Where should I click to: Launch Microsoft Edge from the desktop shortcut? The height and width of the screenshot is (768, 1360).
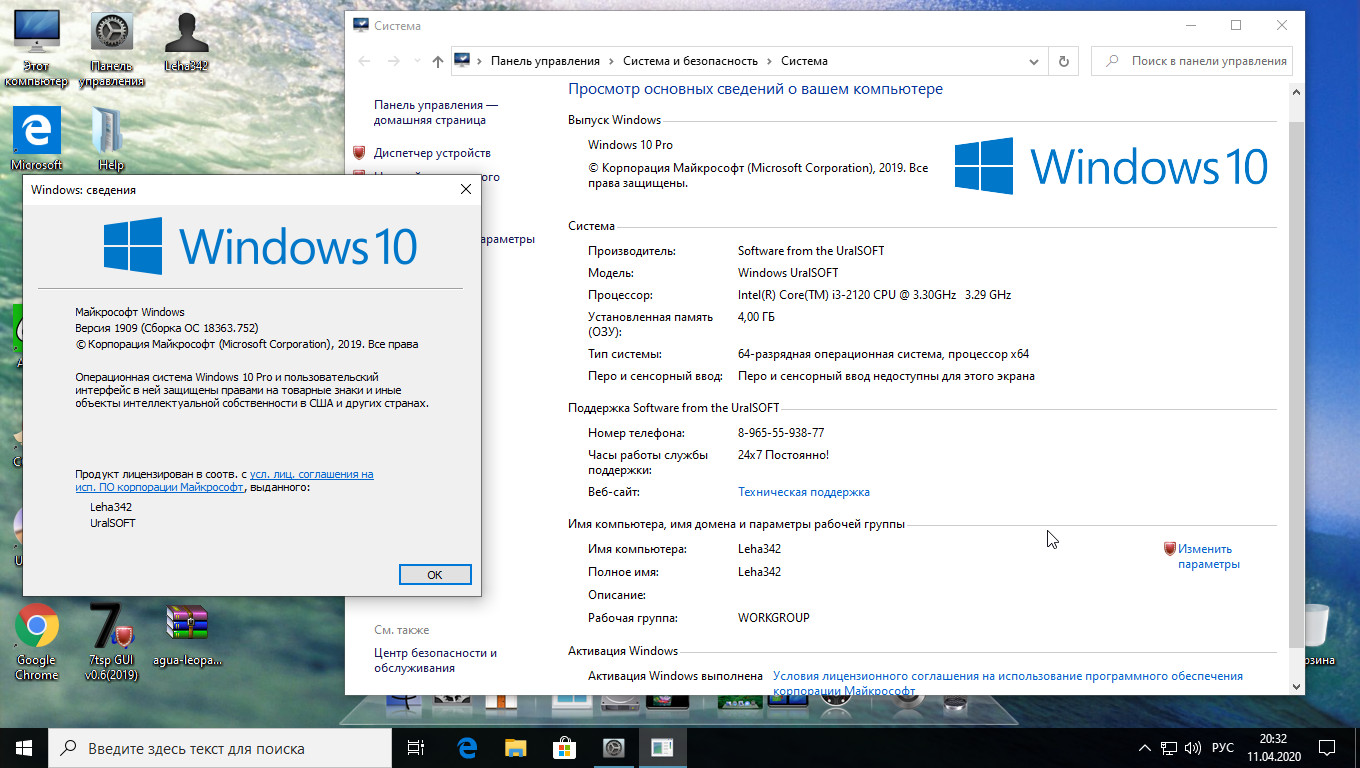tap(37, 139)
